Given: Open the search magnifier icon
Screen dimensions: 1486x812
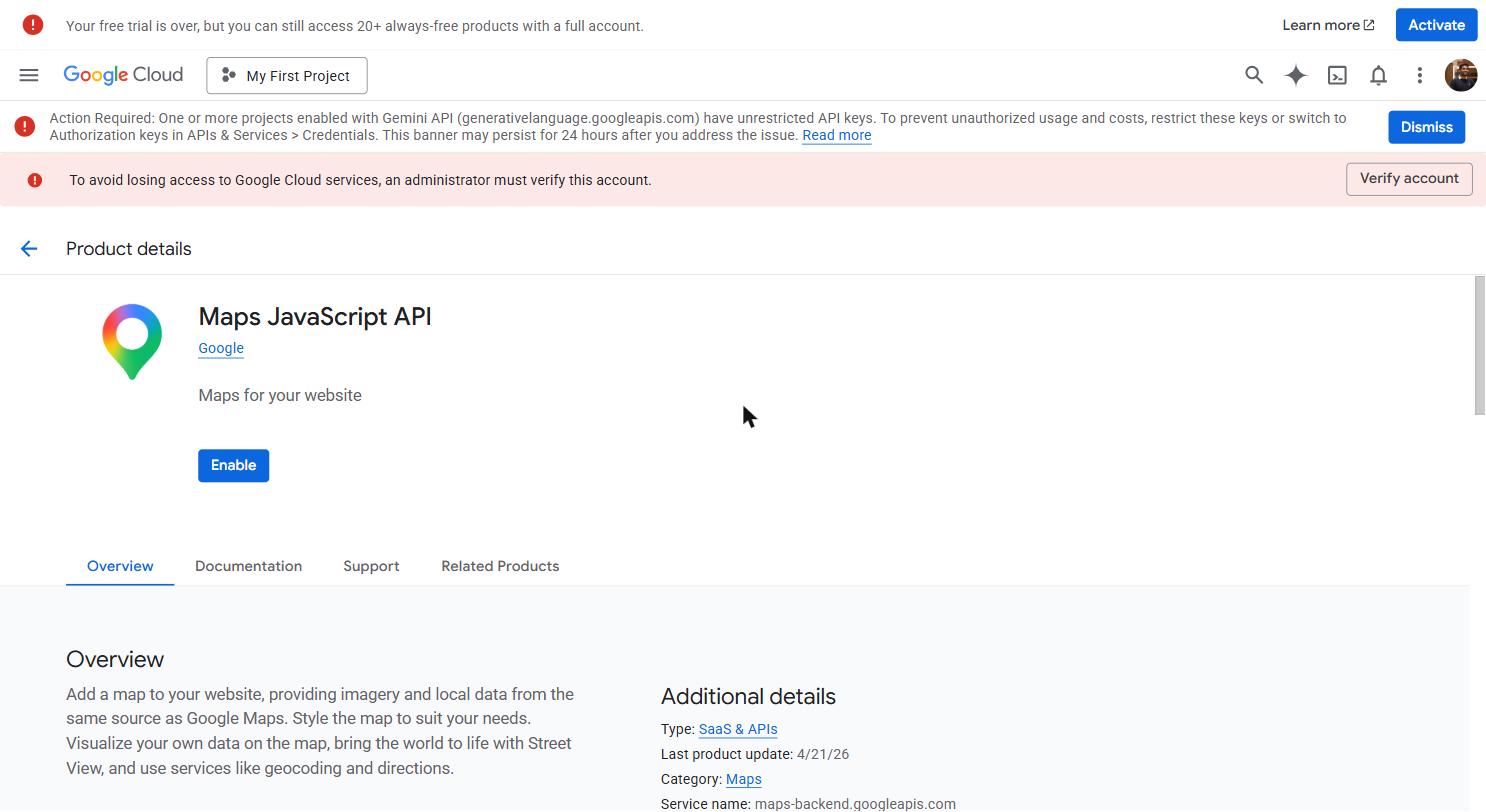Looking at the screenshot, I should 1254,75.
